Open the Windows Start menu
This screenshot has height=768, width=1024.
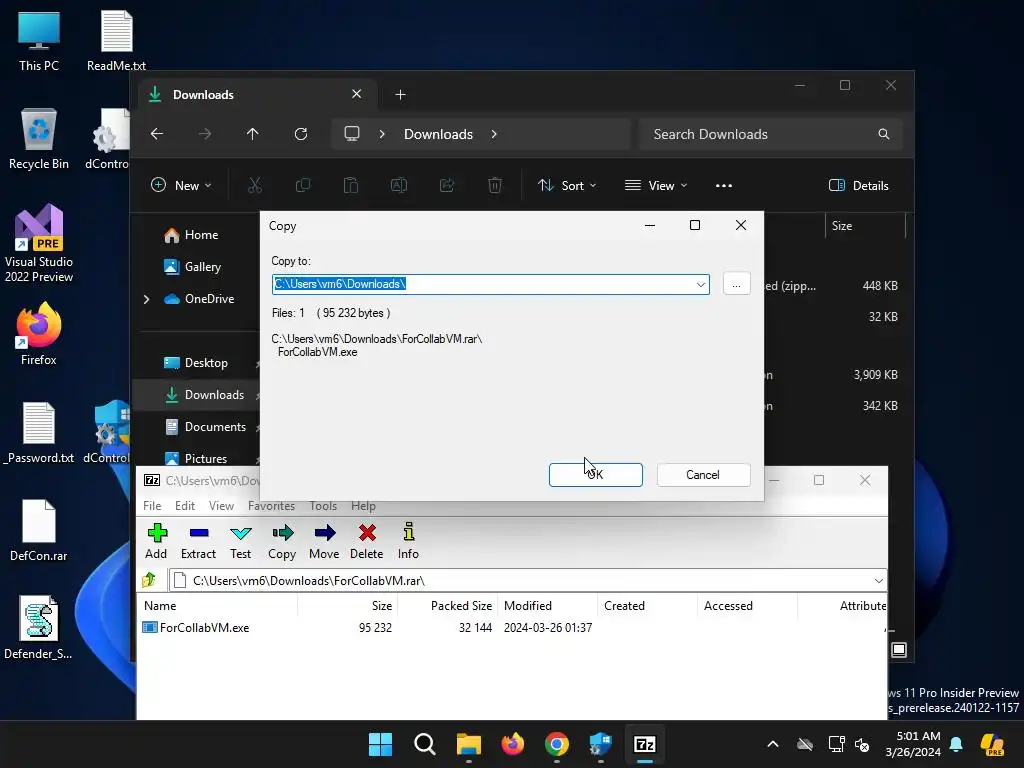(x=380, y=744)
